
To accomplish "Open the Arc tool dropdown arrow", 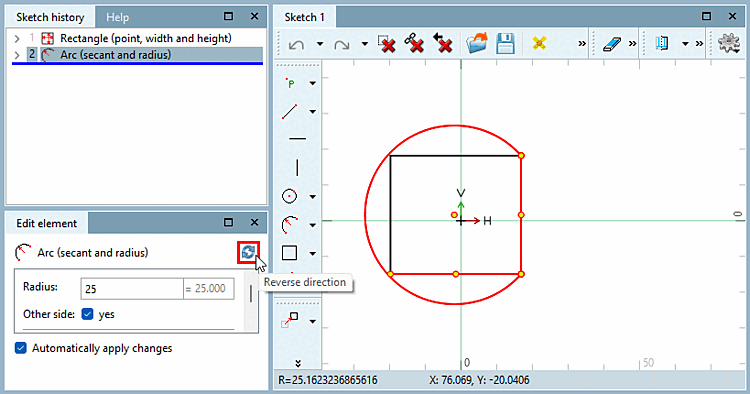I will click(x=312, y=225).
